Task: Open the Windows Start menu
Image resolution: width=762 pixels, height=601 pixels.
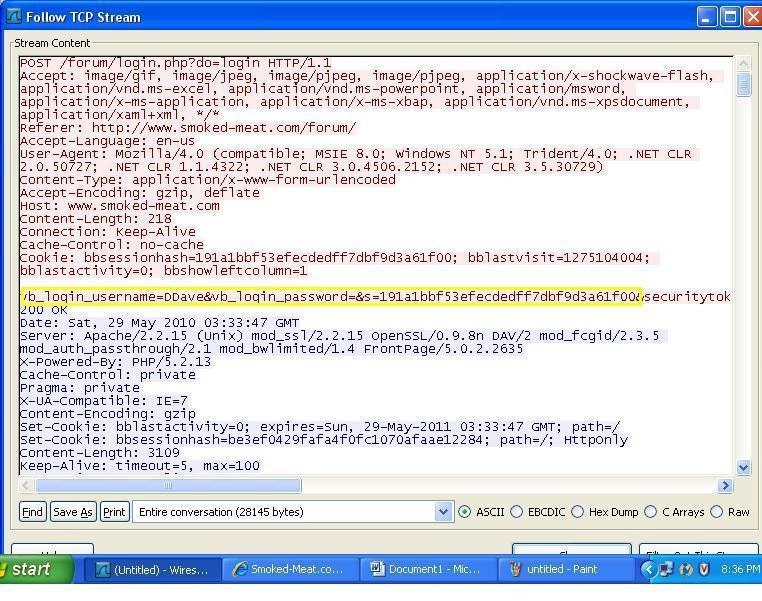Action: pos(37,569)
